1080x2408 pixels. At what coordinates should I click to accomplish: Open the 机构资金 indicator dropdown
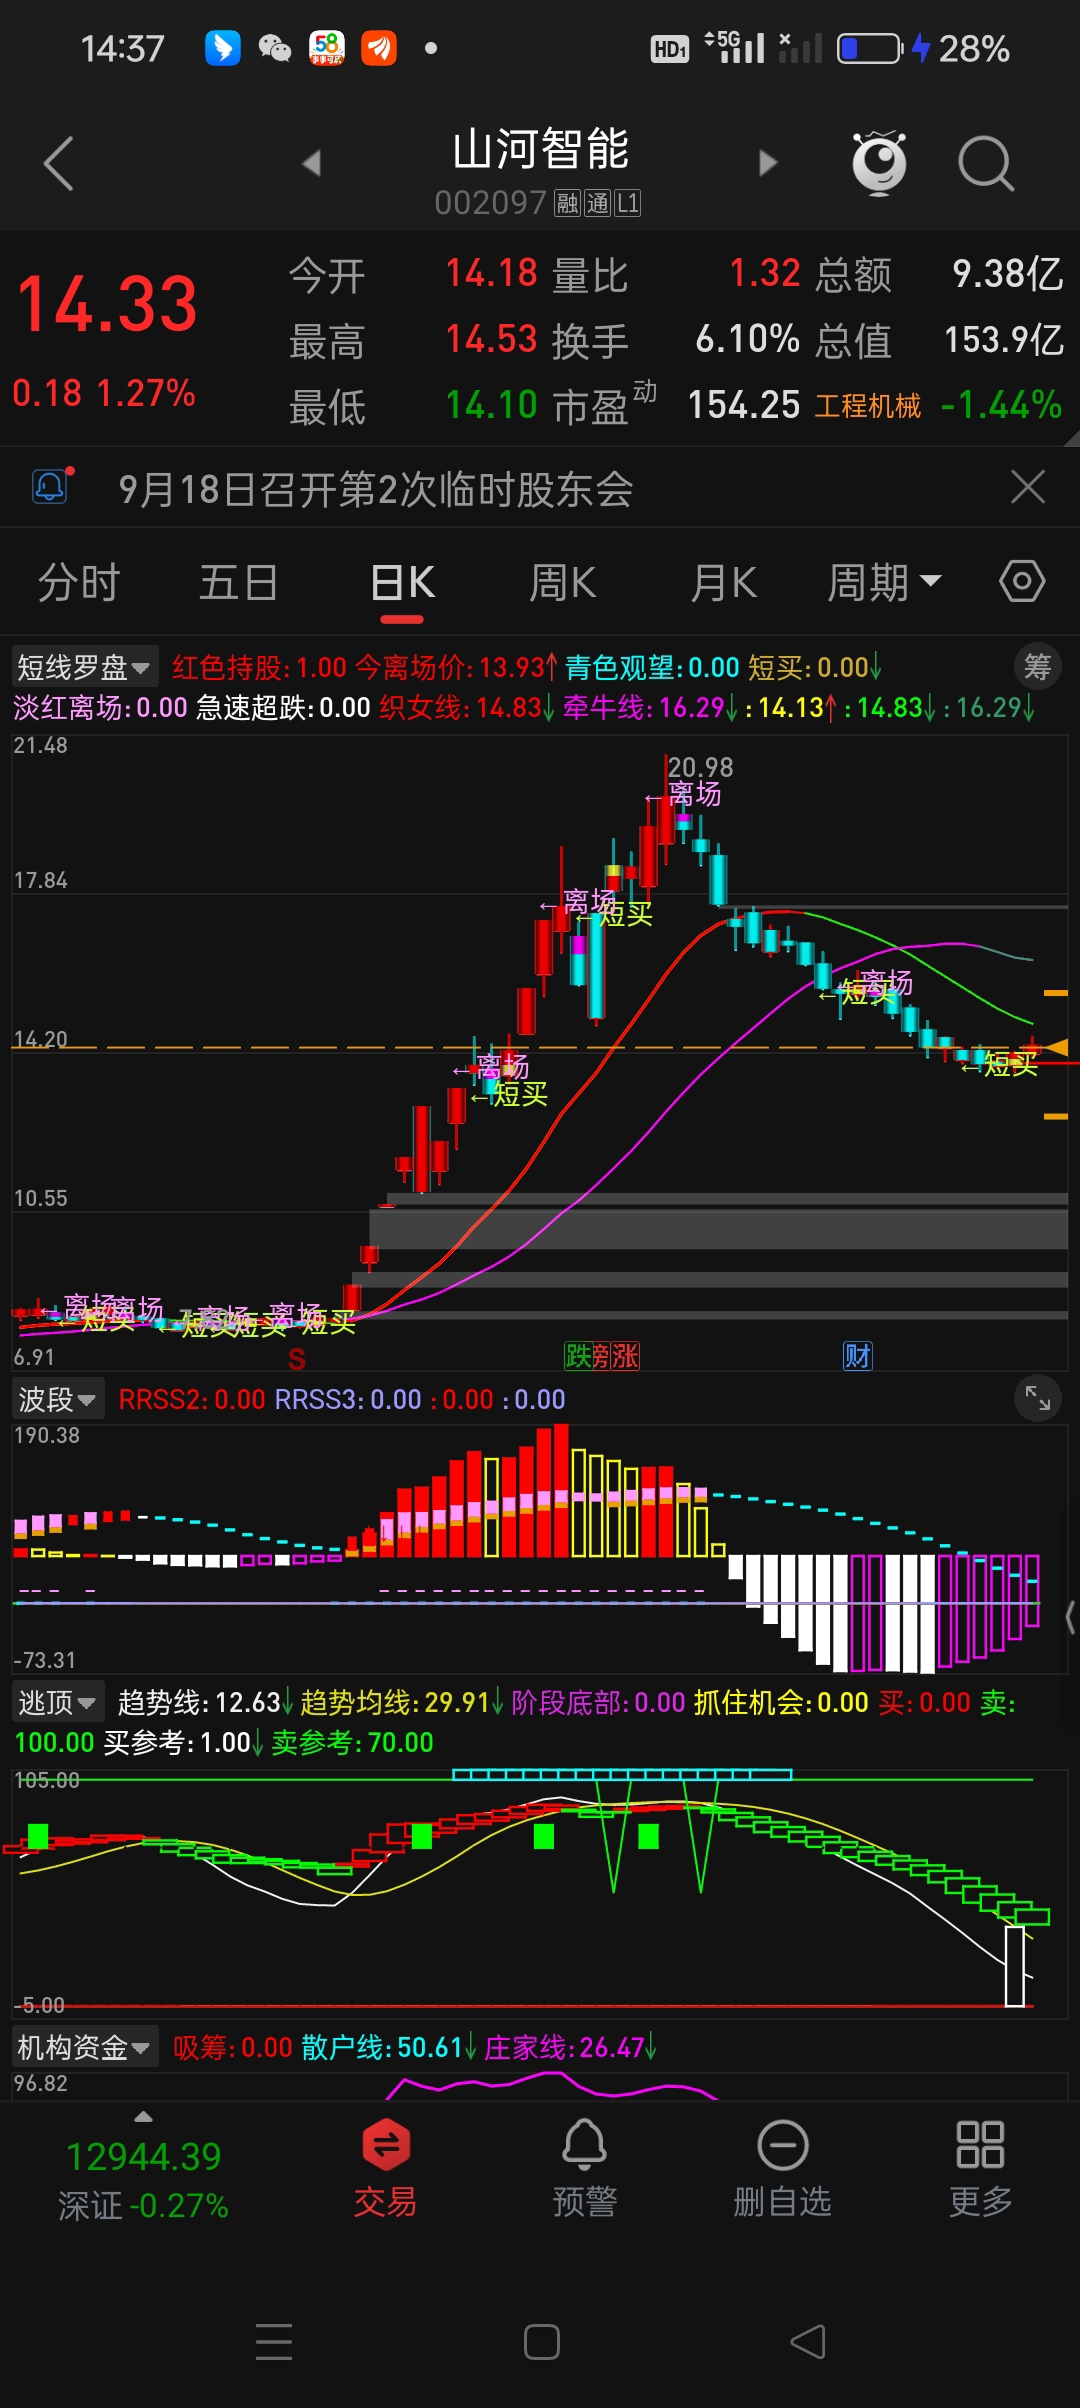[x=84, y=2047]
